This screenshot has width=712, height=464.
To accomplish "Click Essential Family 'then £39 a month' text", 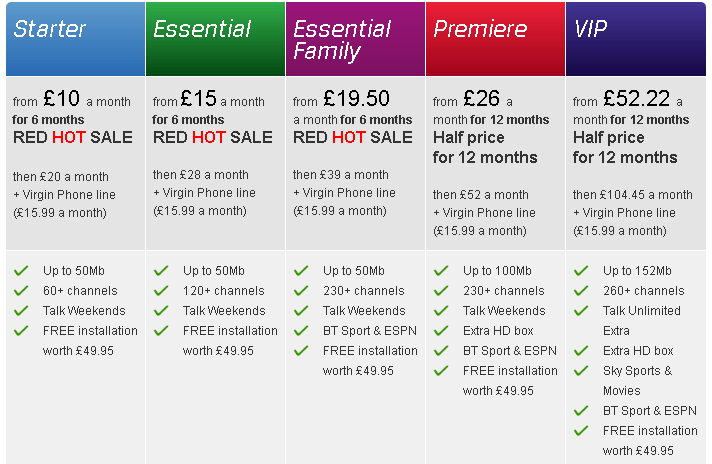I will (x=341, y=175).
